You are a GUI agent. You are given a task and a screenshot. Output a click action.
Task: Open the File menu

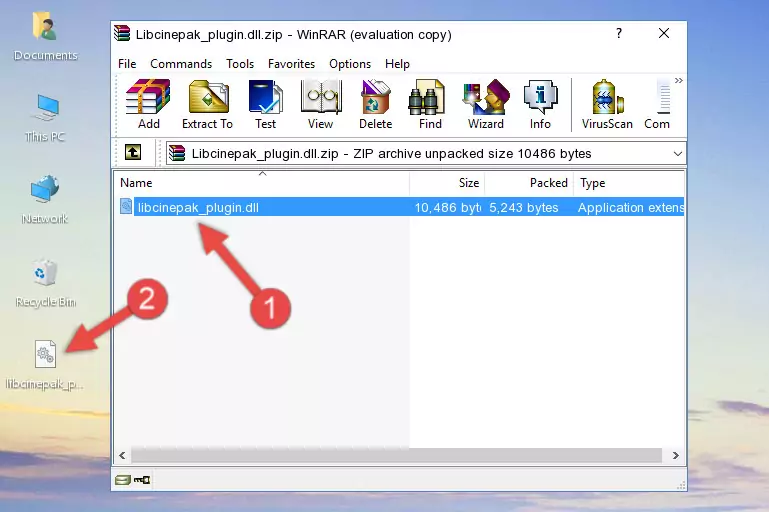(x=127, y=64)
